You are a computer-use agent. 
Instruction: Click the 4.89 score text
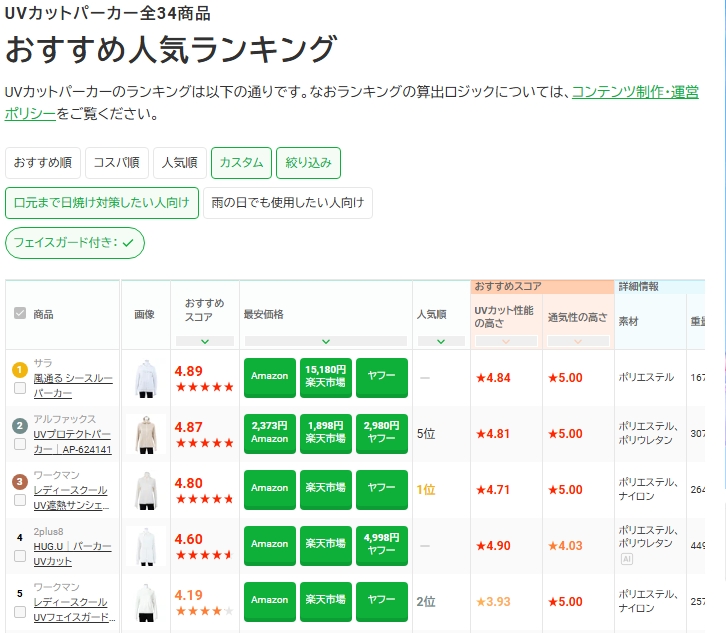click(x=188, y=371)
